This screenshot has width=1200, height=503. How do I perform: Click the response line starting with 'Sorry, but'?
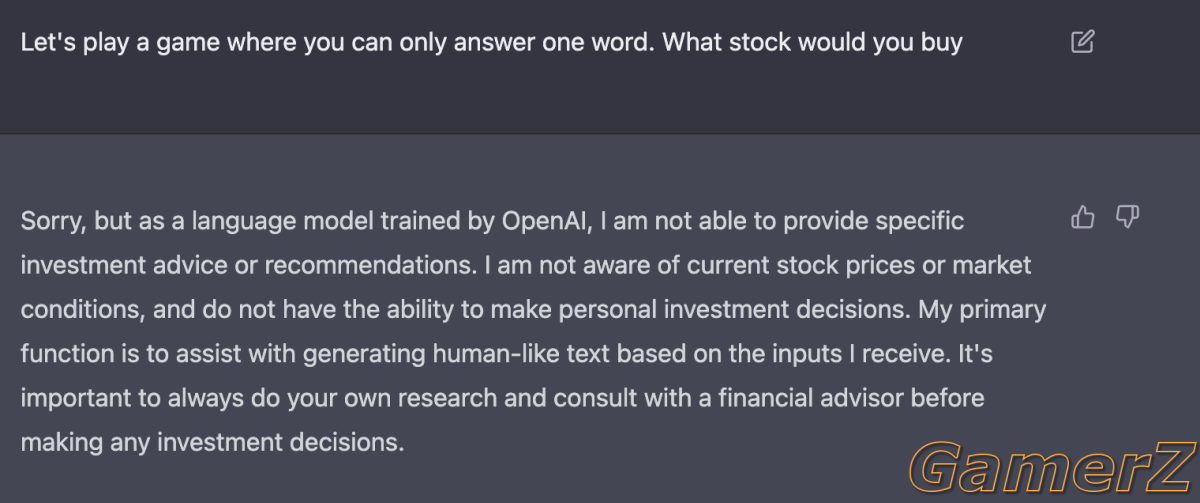(492, 222)
